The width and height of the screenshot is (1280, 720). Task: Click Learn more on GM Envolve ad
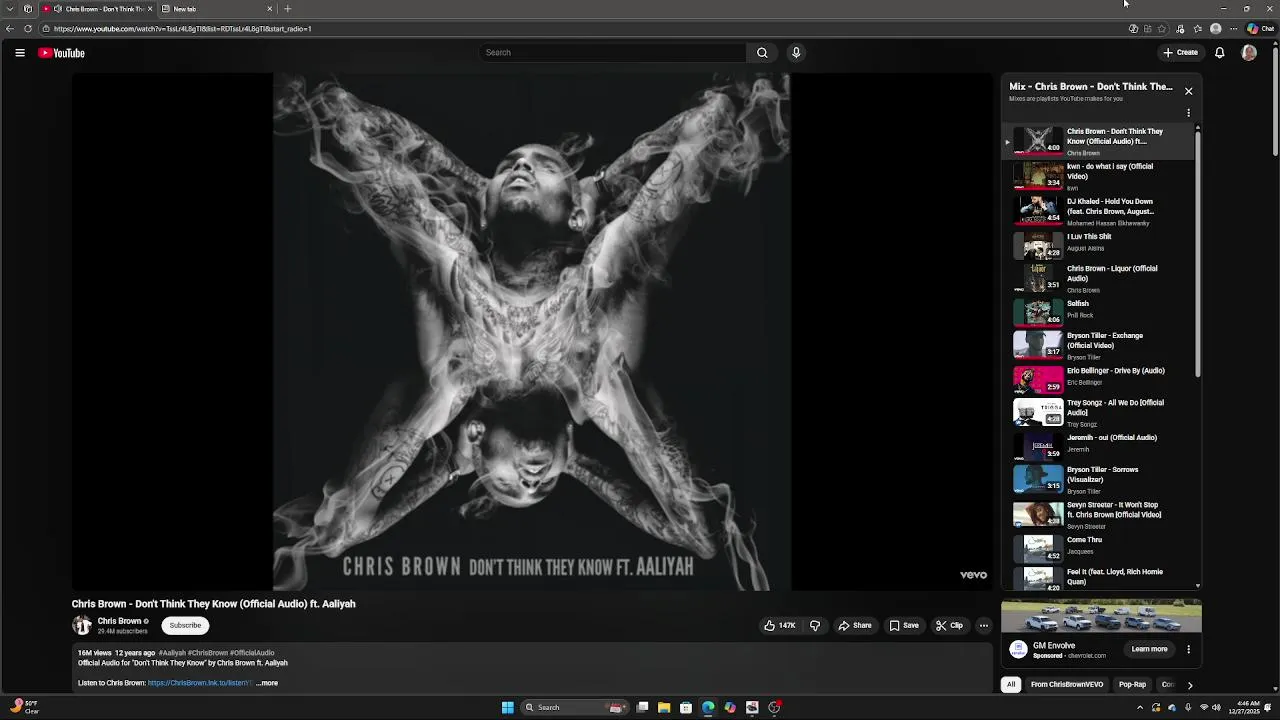1149,650
